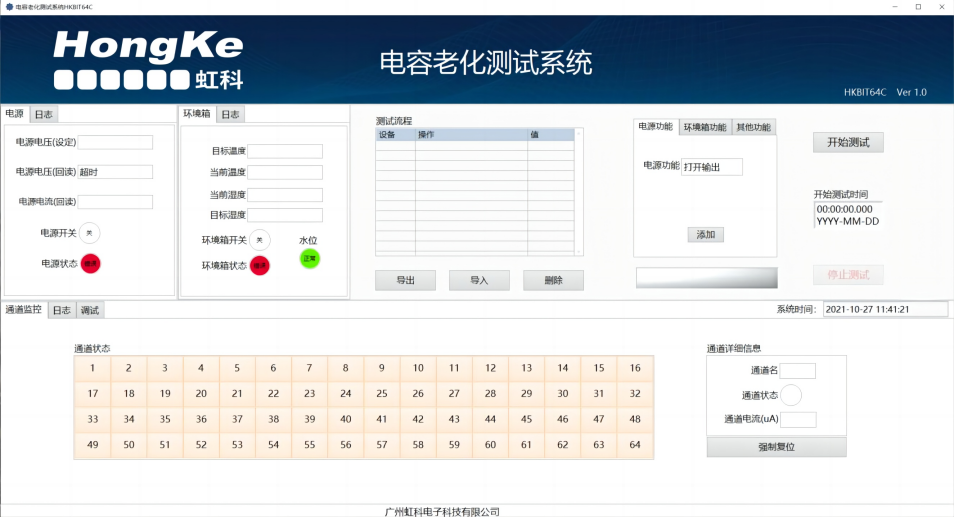Click the green 水位 indicator
The width and height of the screenshot is (959, 522).
tap(309, 259)
